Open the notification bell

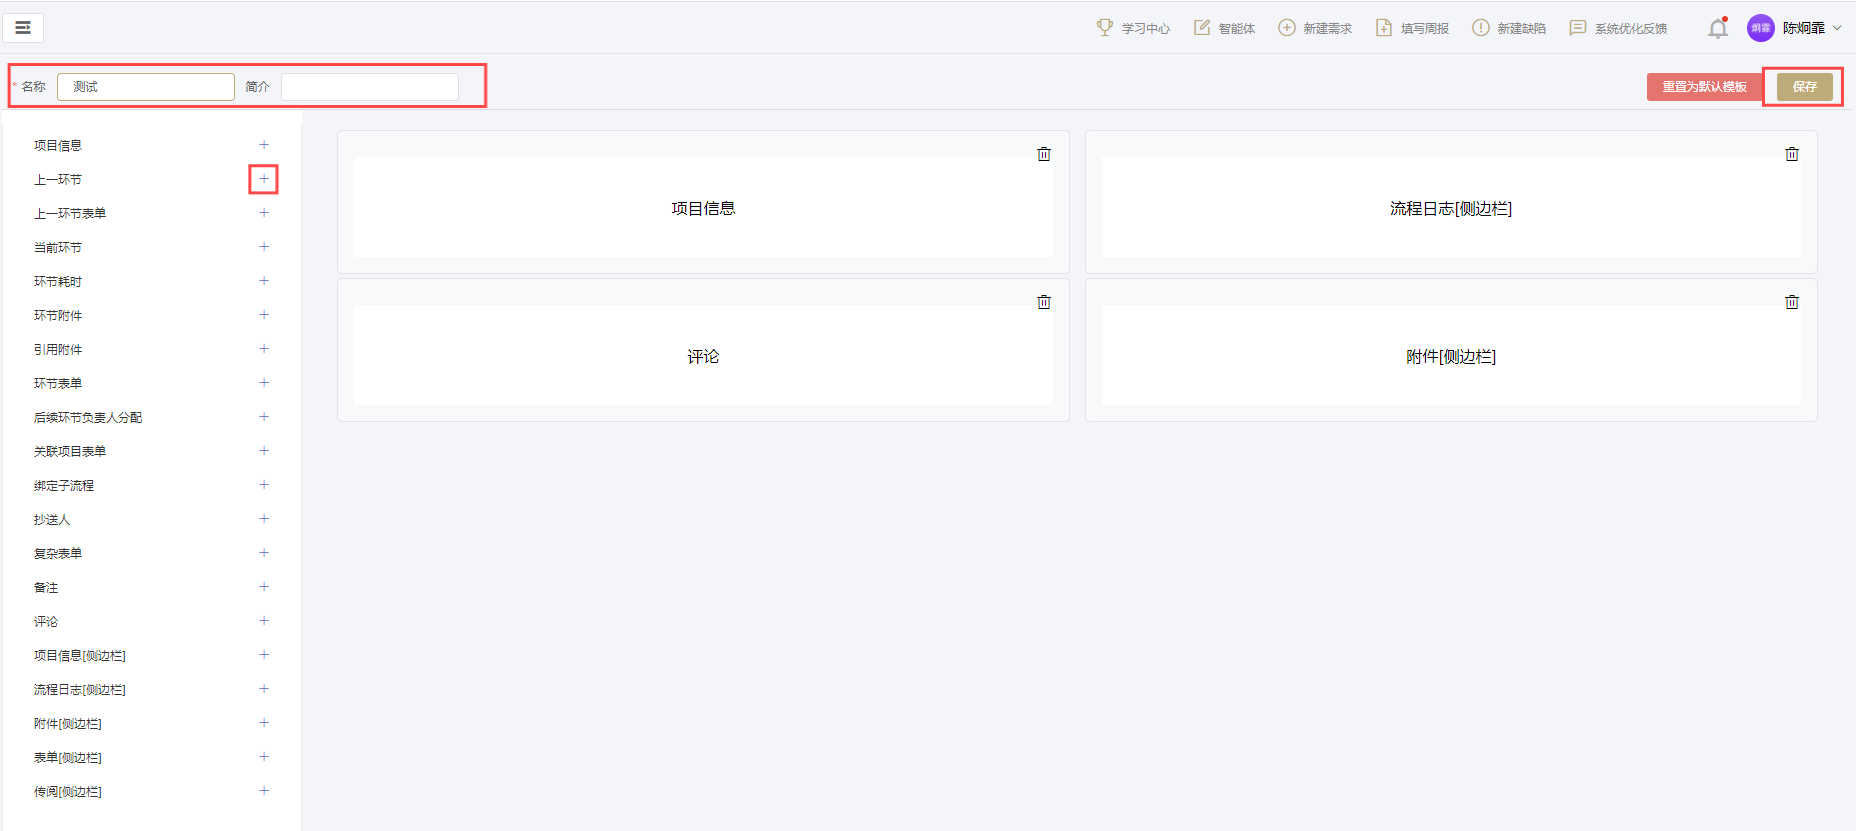[1718, 28]
